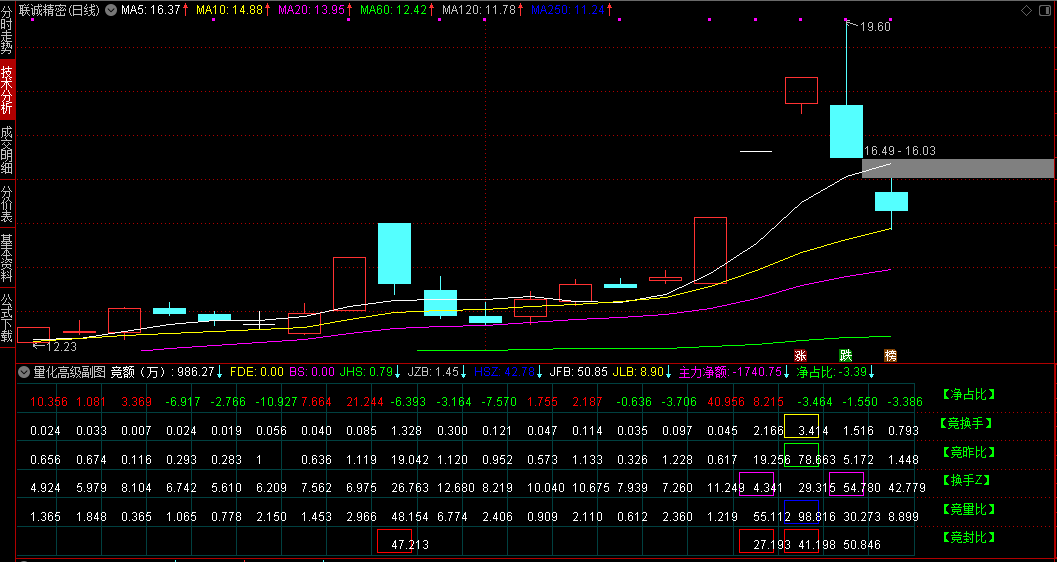This screenshot has height=562, width=1057.
Task: Click the 公式下载 side tab
Action: click(8, 317)
